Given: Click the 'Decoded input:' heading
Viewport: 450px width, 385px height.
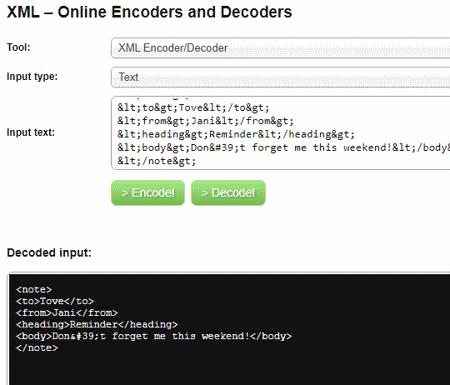Looking at the screenshot, I should coord(49,253).
